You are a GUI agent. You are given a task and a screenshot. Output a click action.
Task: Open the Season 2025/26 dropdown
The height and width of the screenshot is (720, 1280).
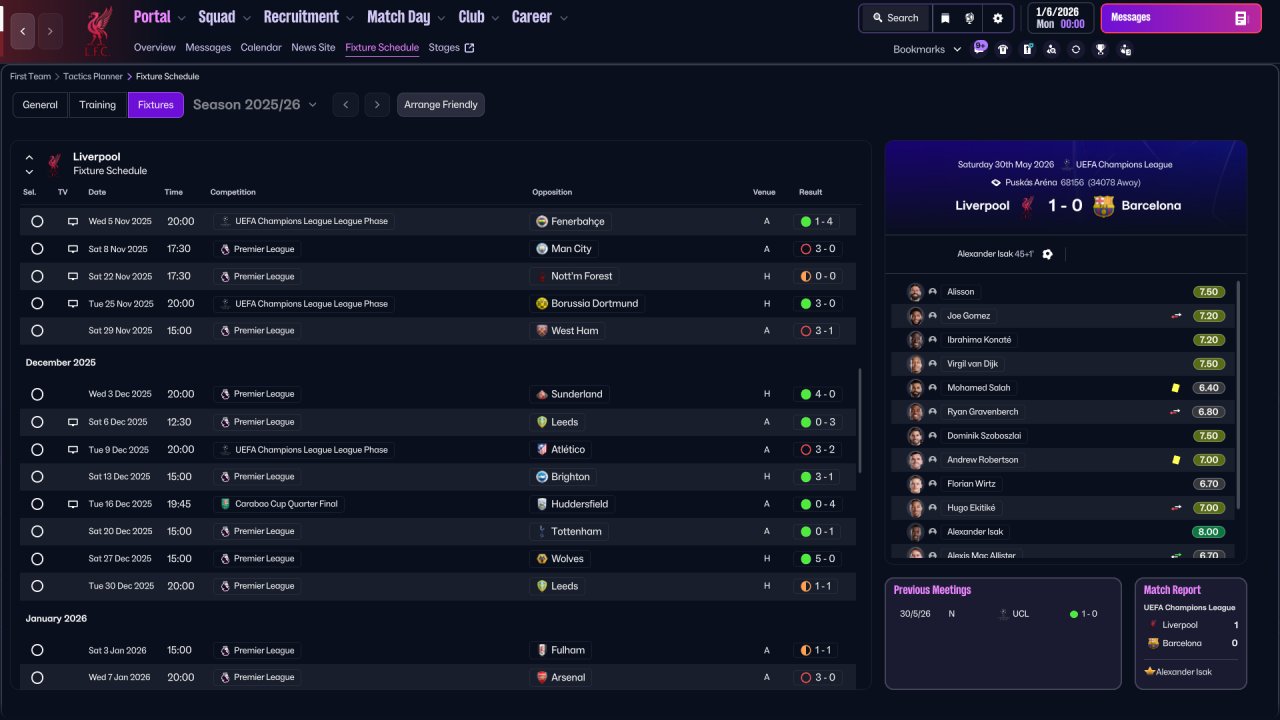pos(255,104)
